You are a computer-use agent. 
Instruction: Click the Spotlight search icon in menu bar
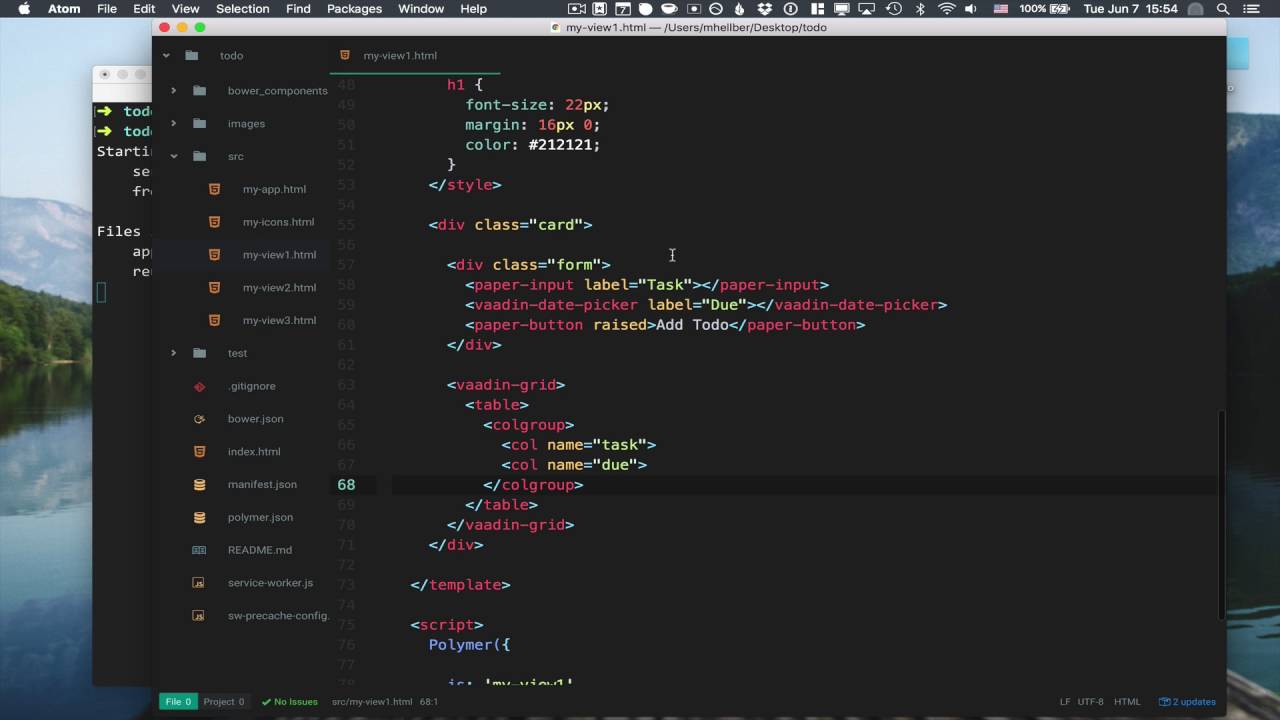pyautogui.click(x=1222, y=9)
